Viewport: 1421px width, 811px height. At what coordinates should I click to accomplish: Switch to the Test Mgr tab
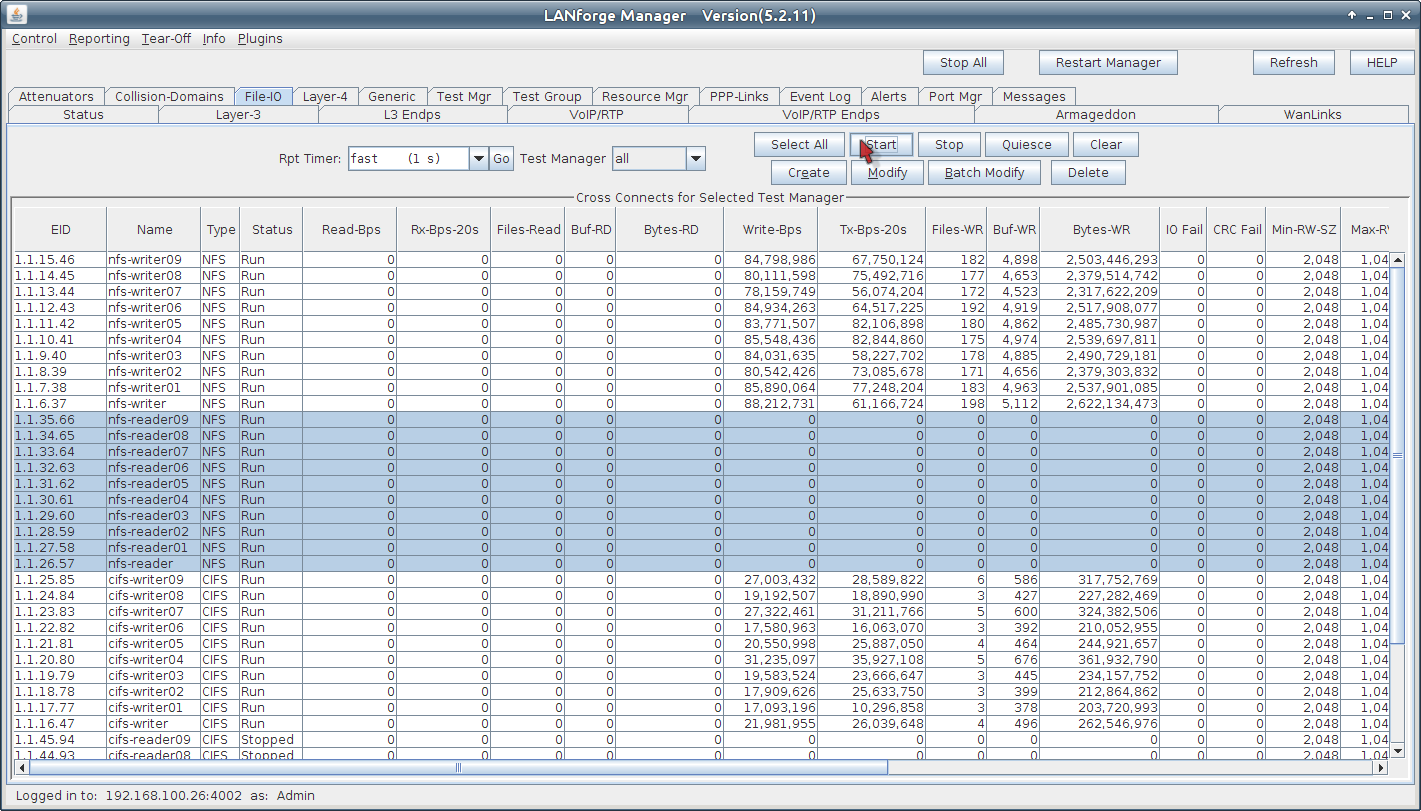(x=464, y=97)
